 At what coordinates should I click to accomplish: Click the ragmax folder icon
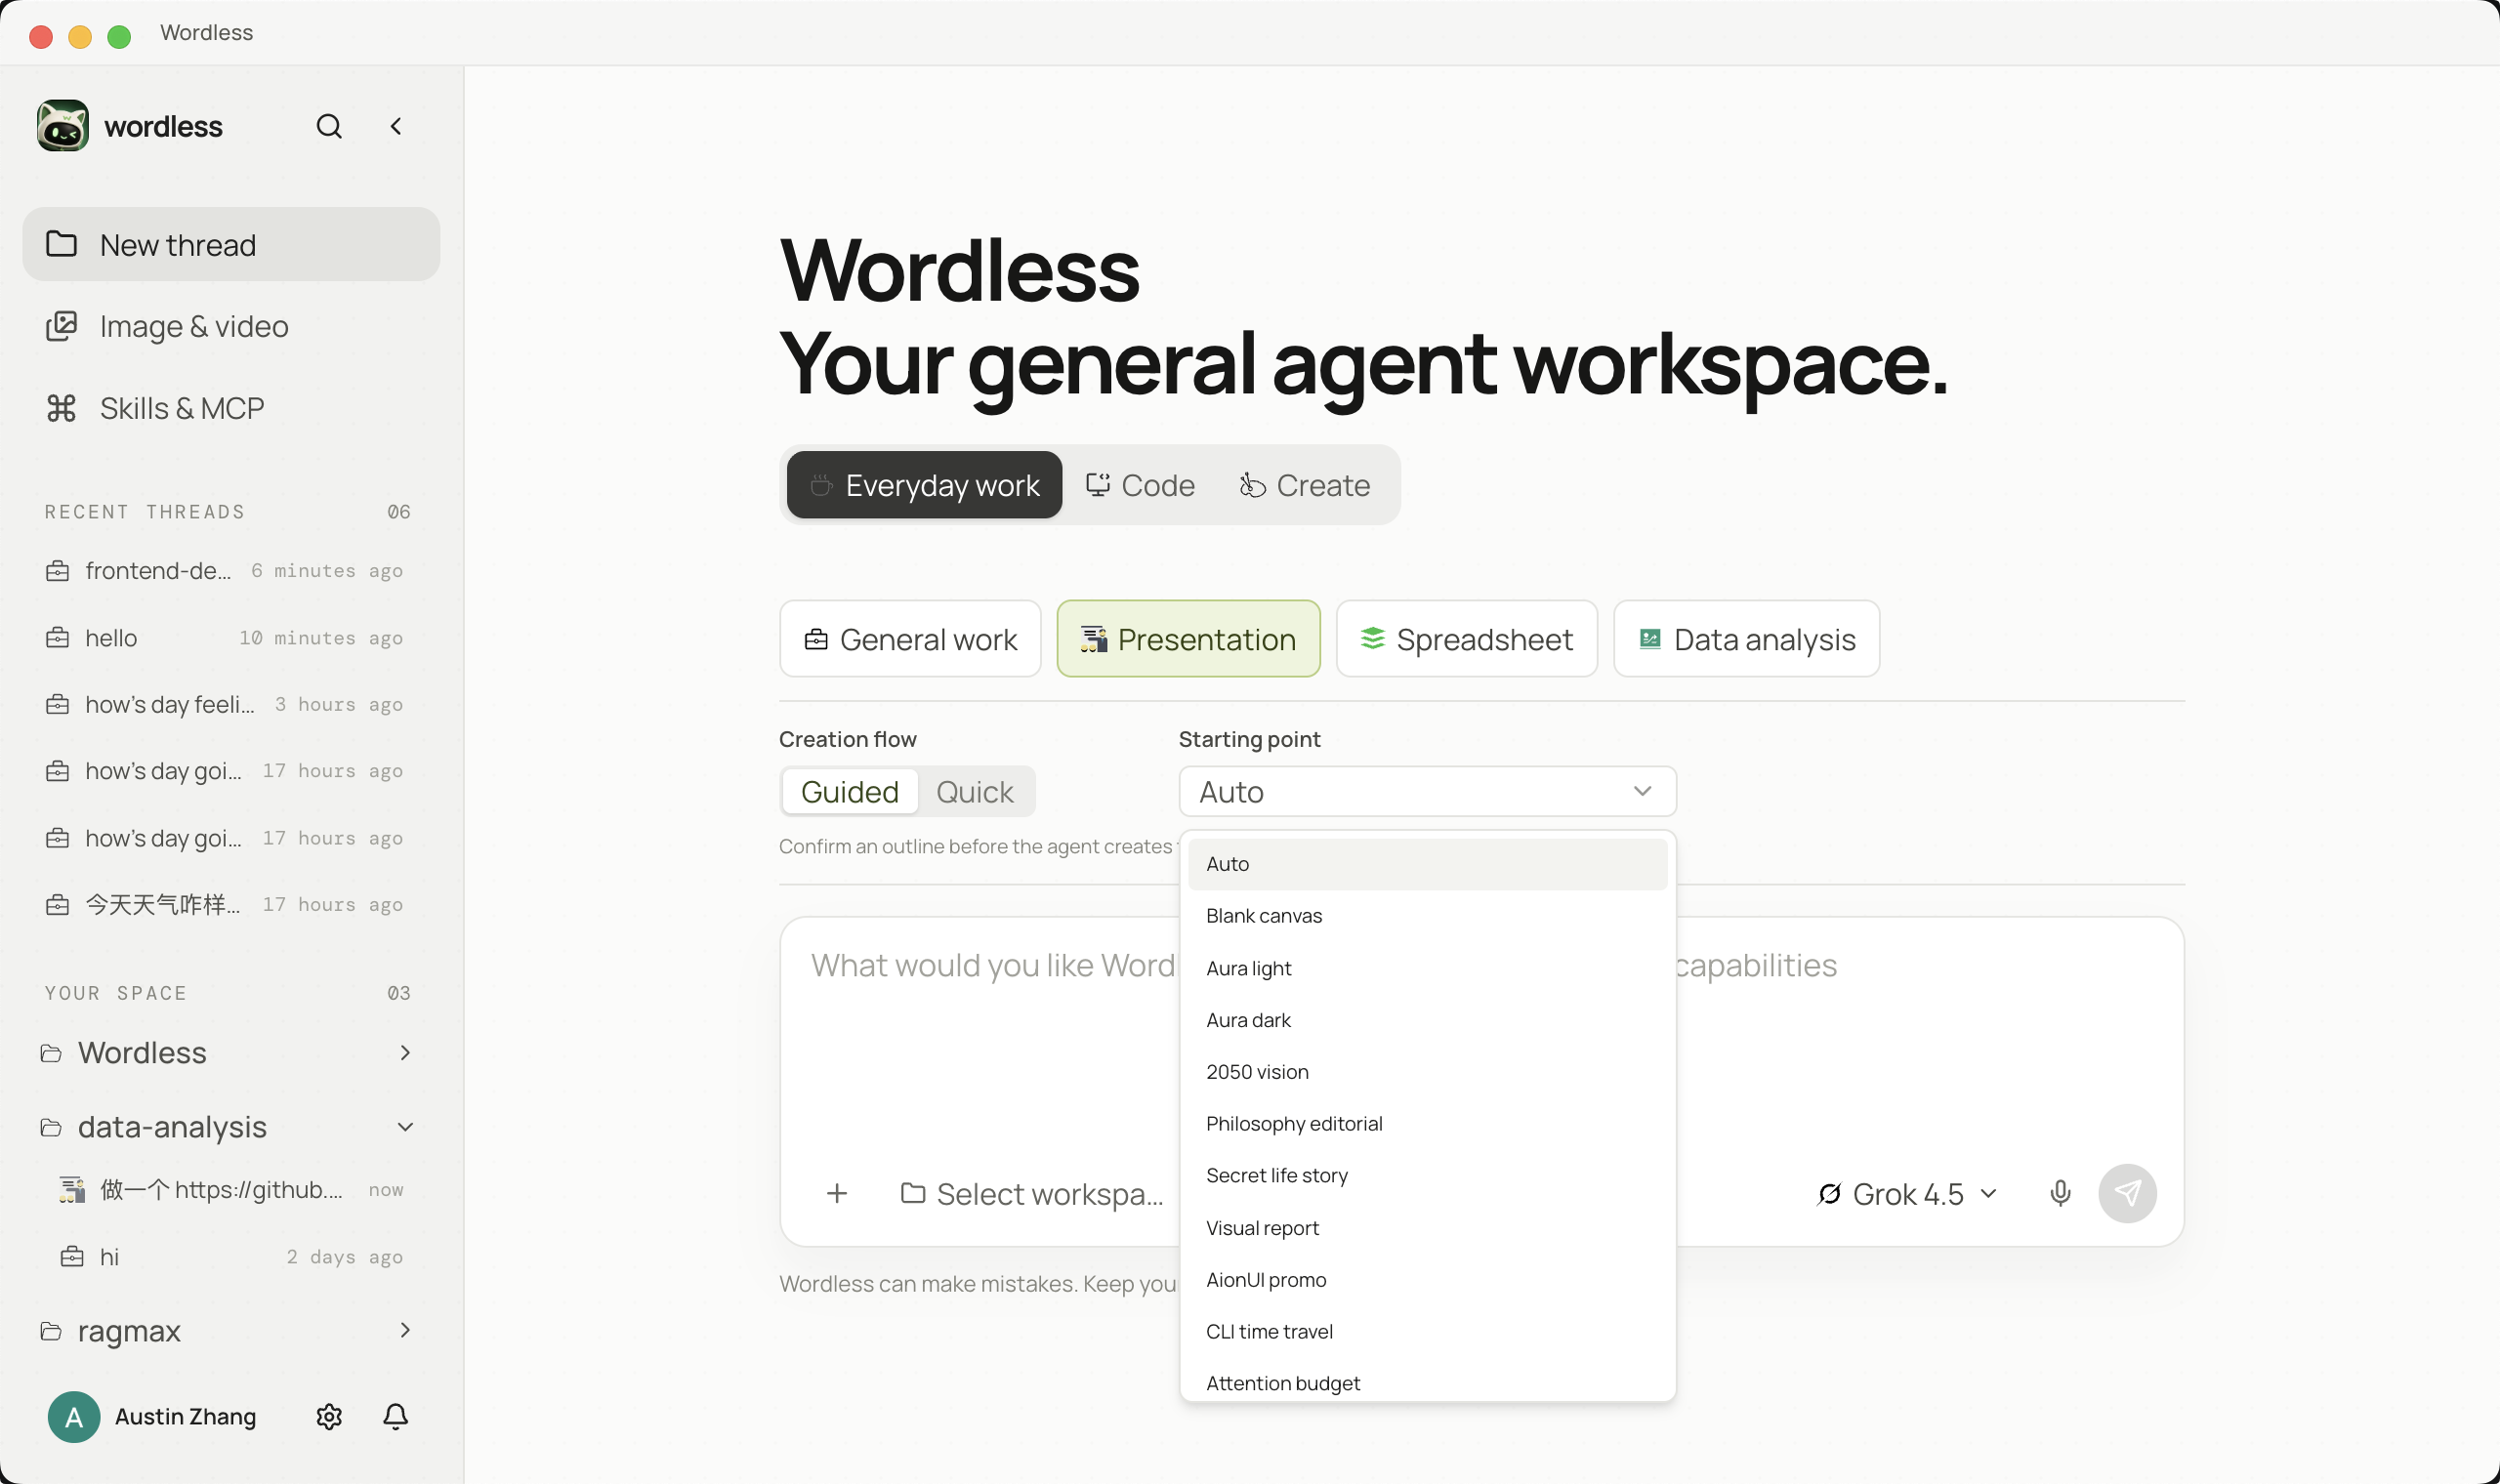[x=51, y=1330]
